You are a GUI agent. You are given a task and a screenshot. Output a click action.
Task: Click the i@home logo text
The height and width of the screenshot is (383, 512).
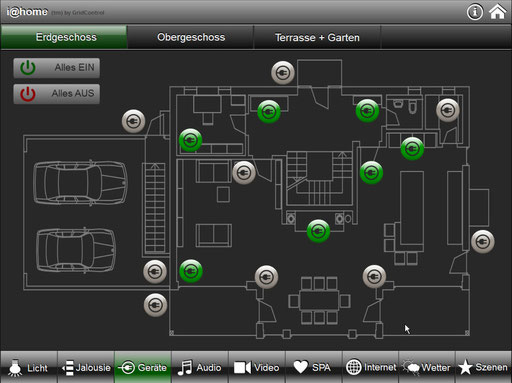click(27, 12)
